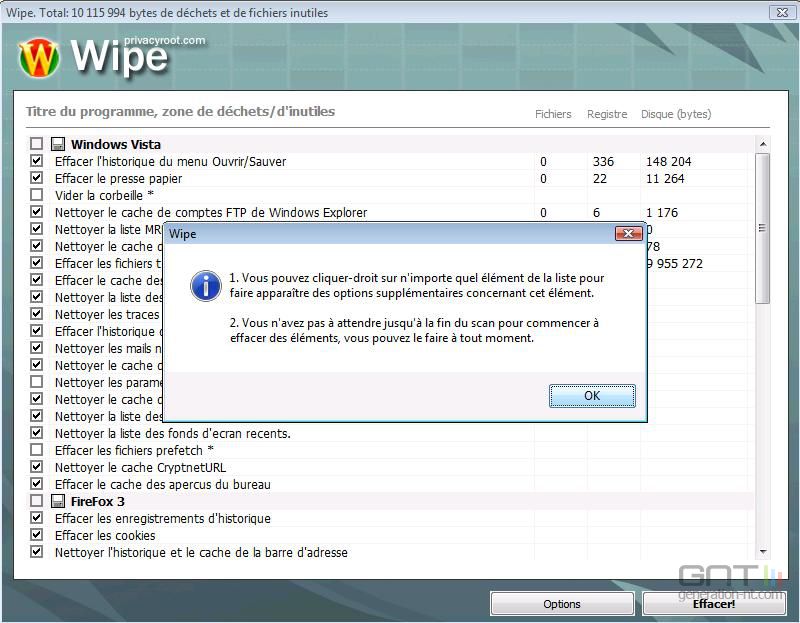Uncheck Nettoyer la liste des fonds d'ecran recents
Viewport: 800px width, 623px height.
(x=36, y=433)
